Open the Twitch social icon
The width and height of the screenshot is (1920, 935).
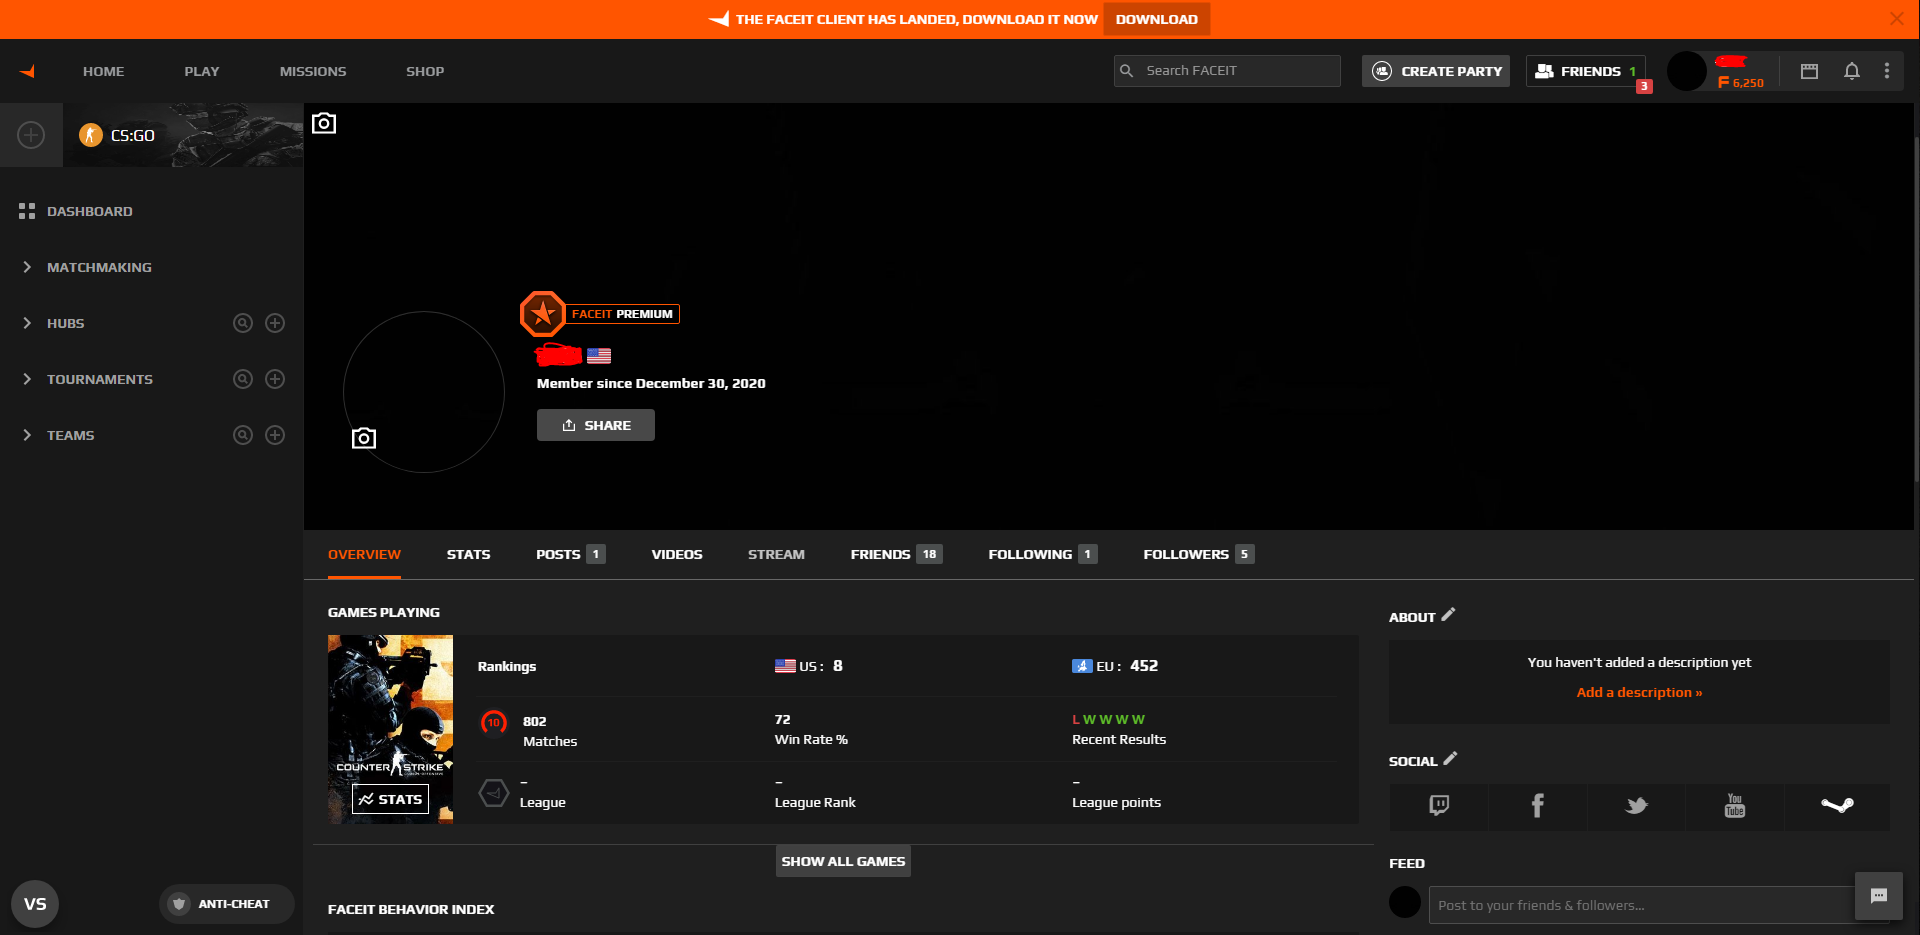(x=1437, y=806)
